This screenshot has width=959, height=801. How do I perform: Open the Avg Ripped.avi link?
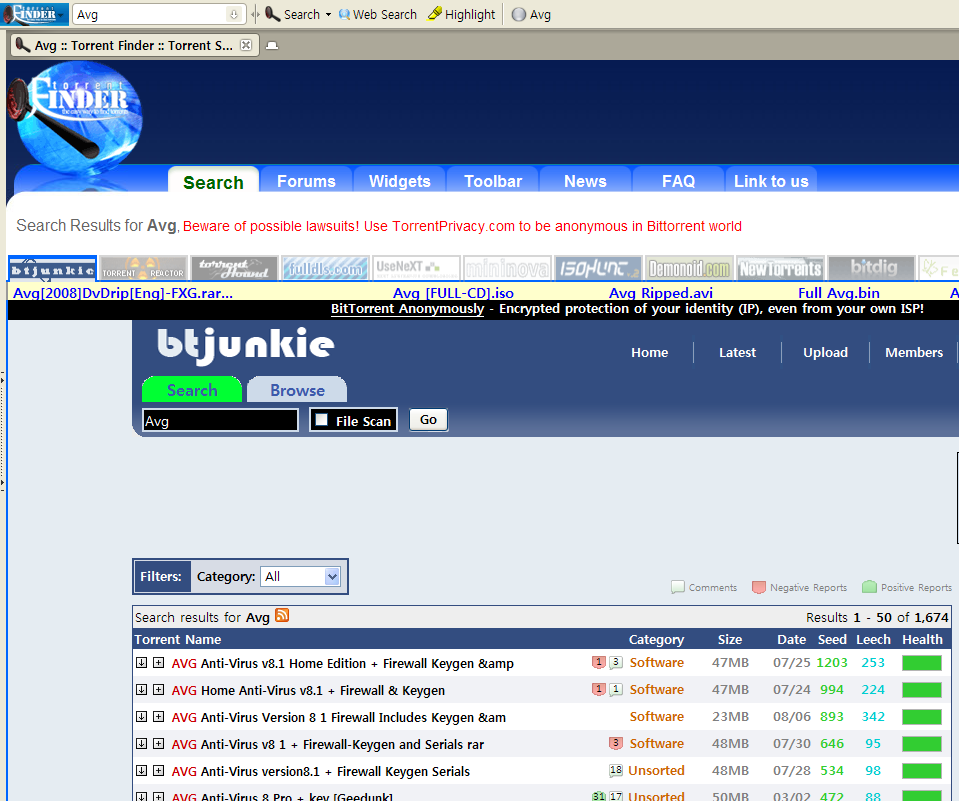pos(661,293)
